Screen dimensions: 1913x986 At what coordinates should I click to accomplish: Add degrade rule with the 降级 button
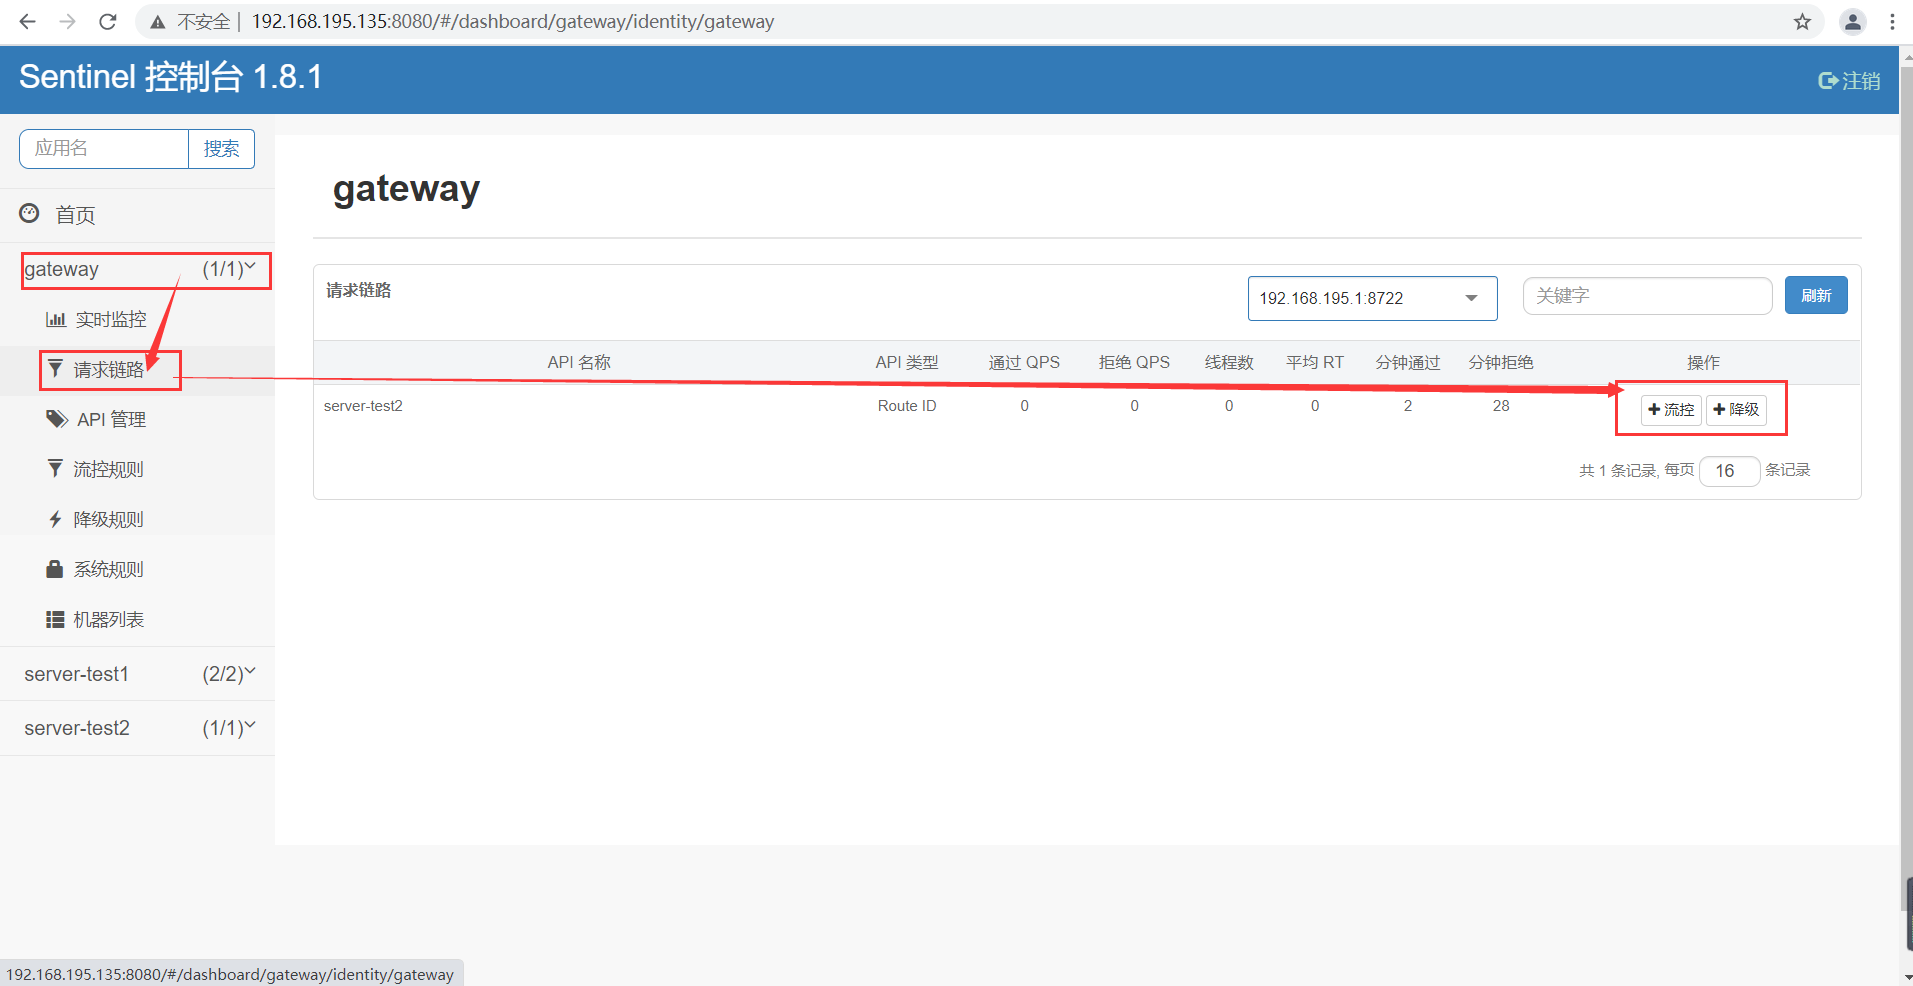(x=1736, y=410)
